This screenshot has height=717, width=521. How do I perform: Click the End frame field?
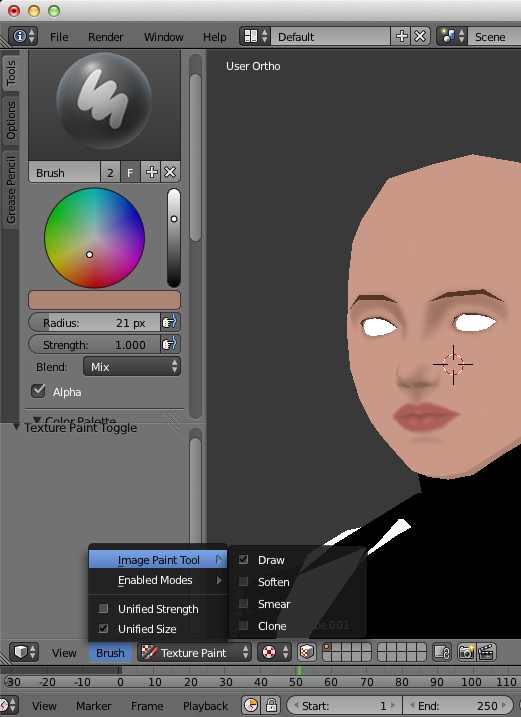tap(460, 705)
